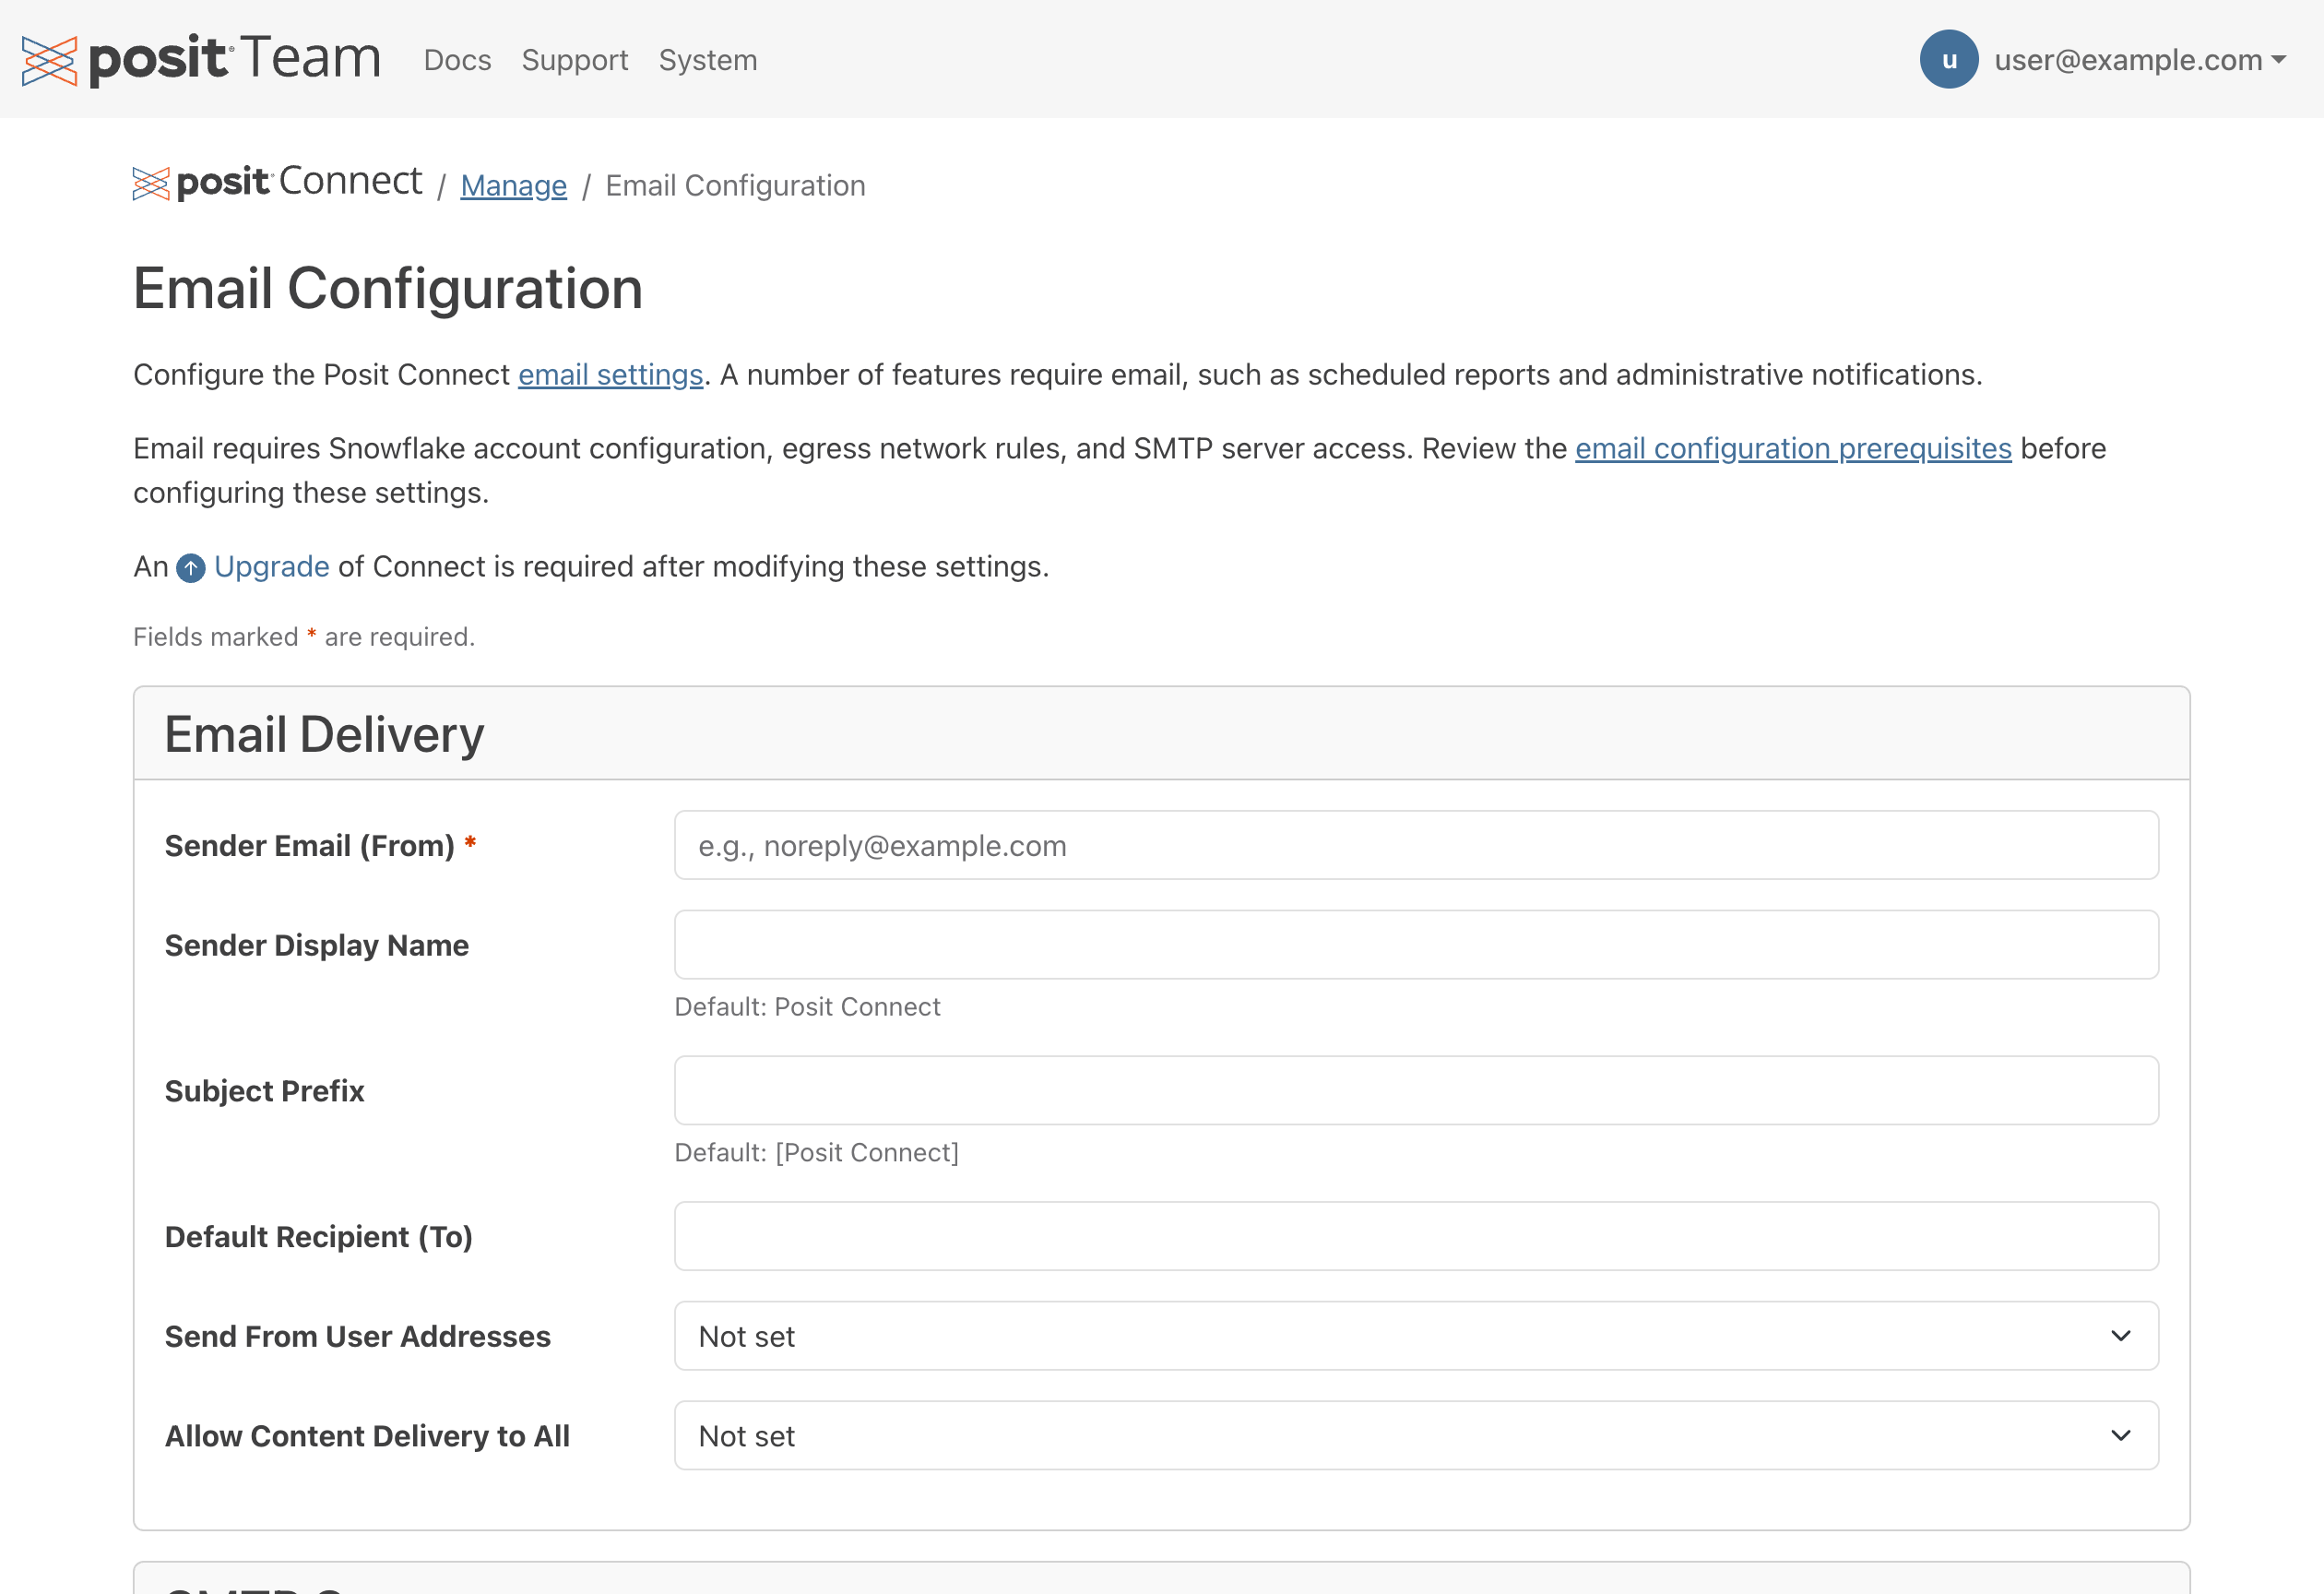Viewport: 2324px width, 1594px height.
Task: Click the Upgrade arrow icon
Action: (x=190, y=568)
